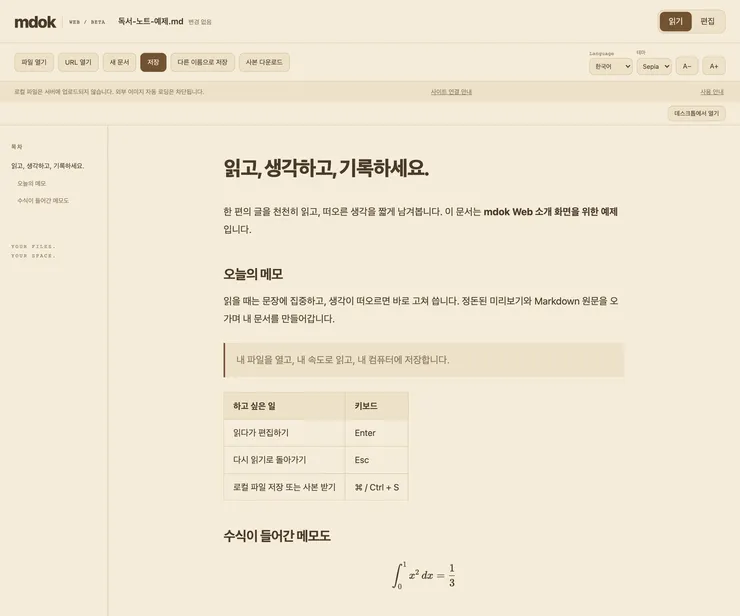
Task: Click the 저장 save button
Action: tap(153, 62)
